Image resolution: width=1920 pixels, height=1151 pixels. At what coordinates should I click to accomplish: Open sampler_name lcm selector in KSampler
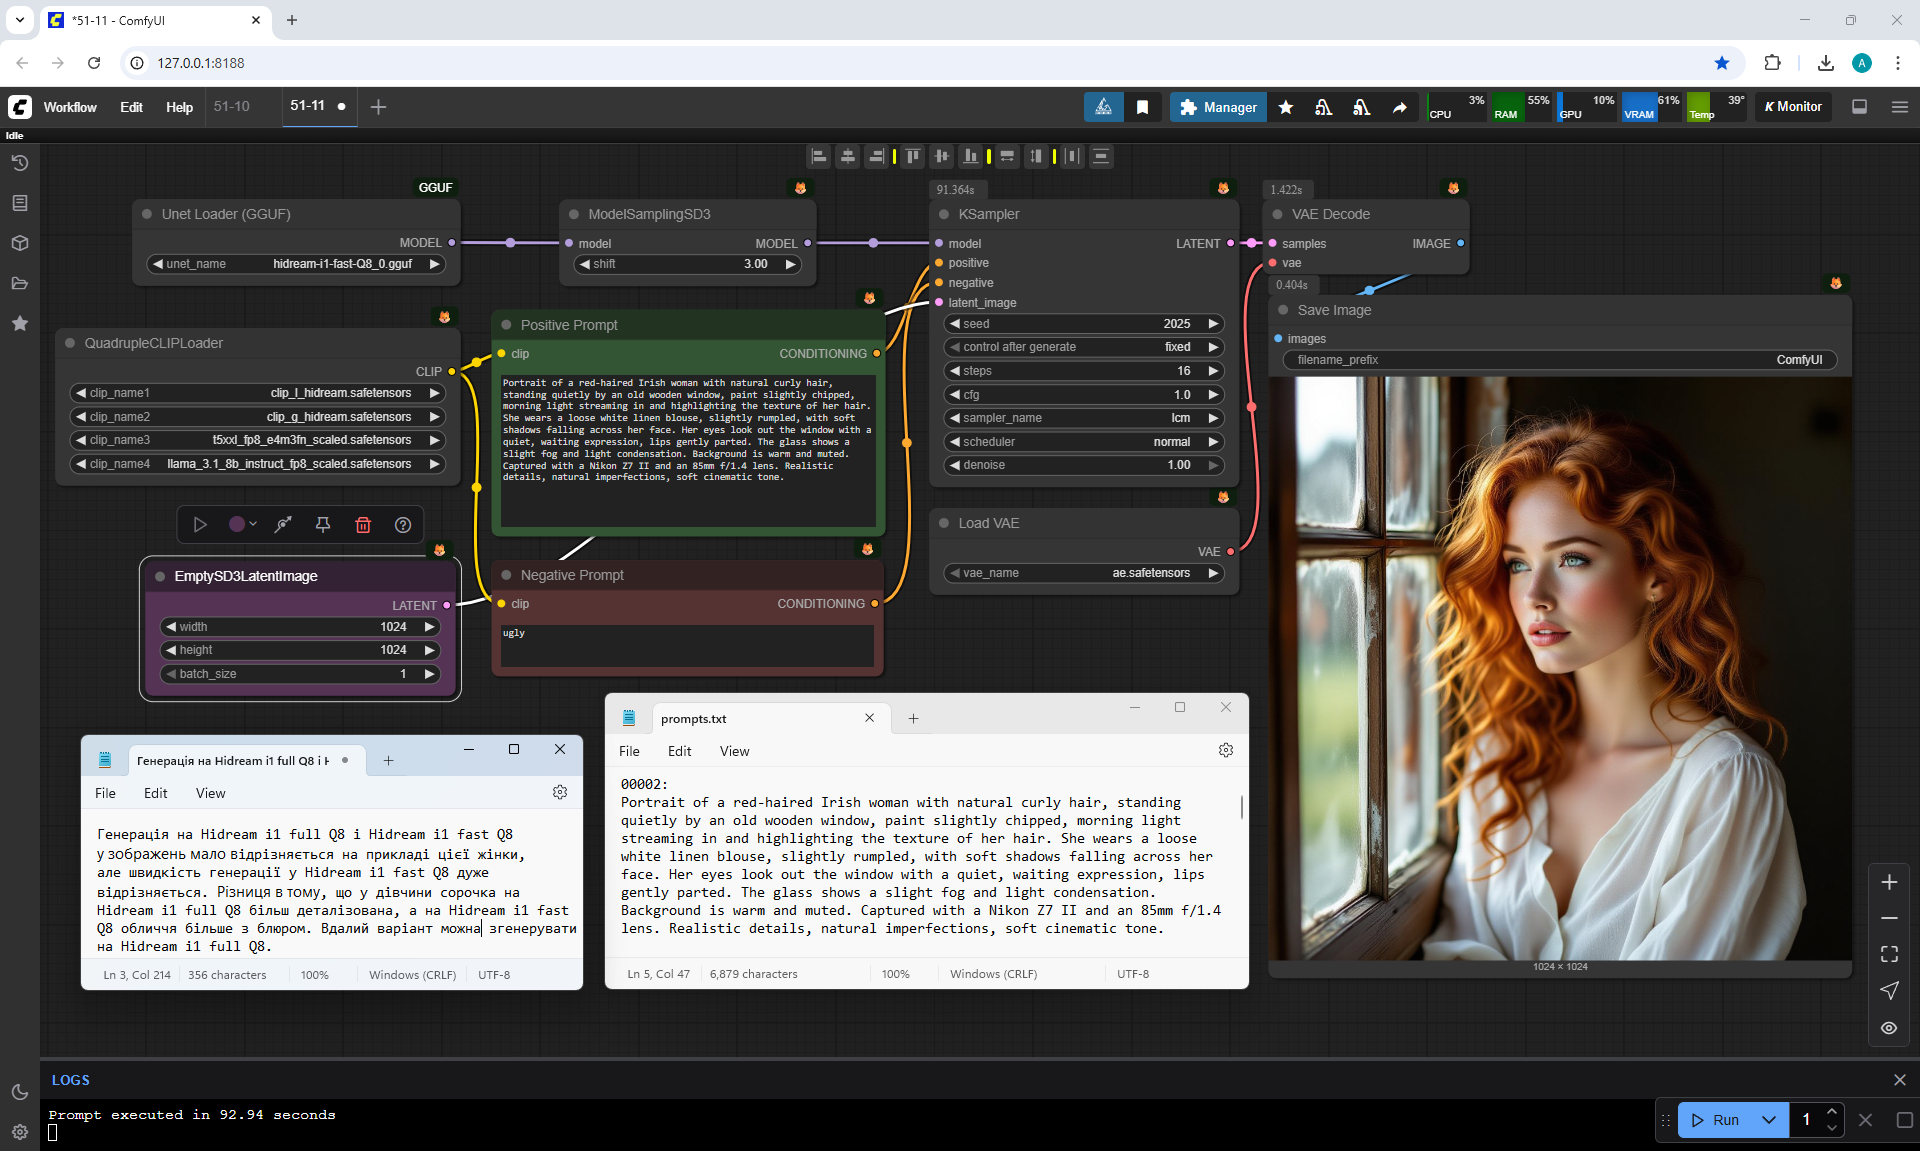point(1084,418)
